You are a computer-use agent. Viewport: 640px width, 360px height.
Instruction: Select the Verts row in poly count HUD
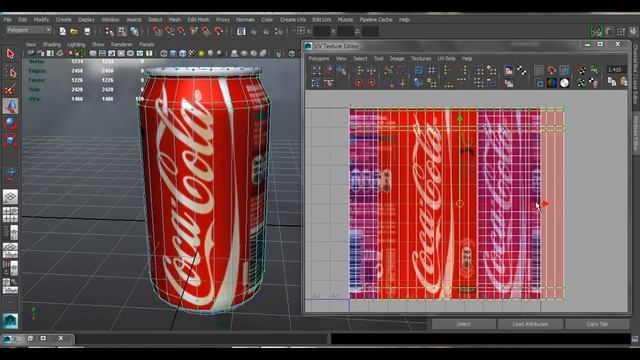86,62
